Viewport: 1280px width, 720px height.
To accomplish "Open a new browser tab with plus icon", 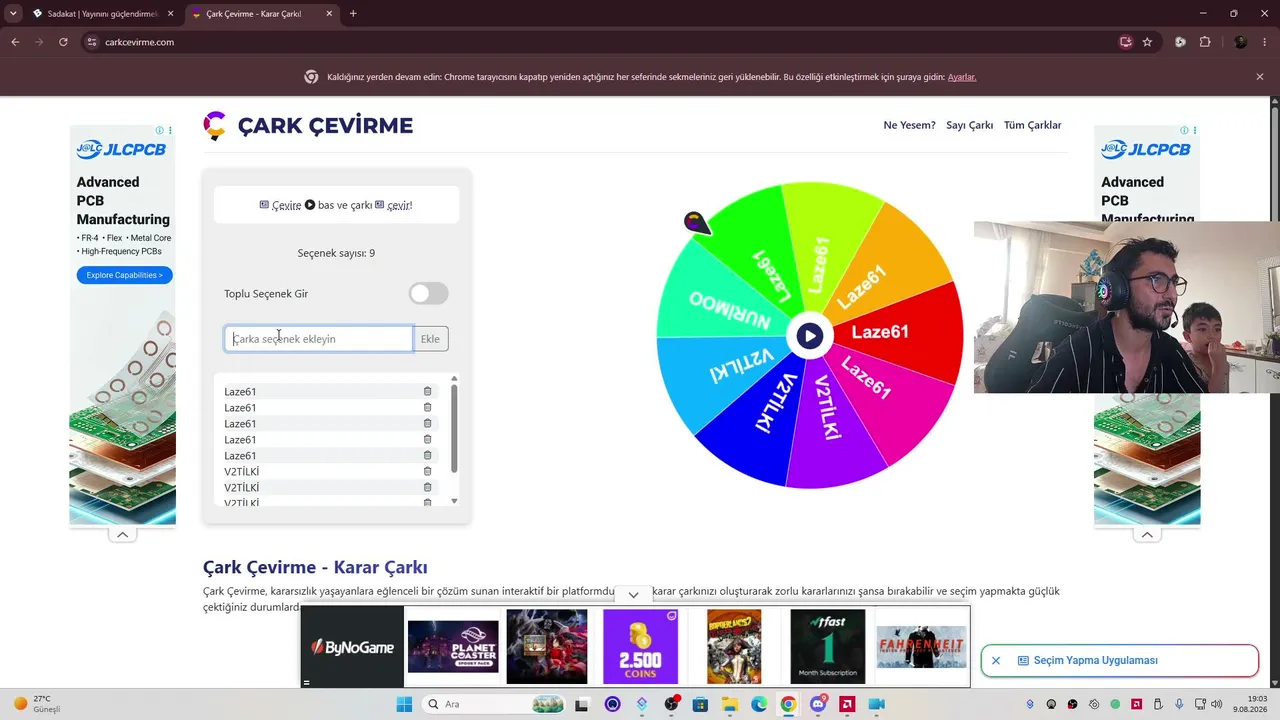I will pyautogui.click(x=353, y=14).
